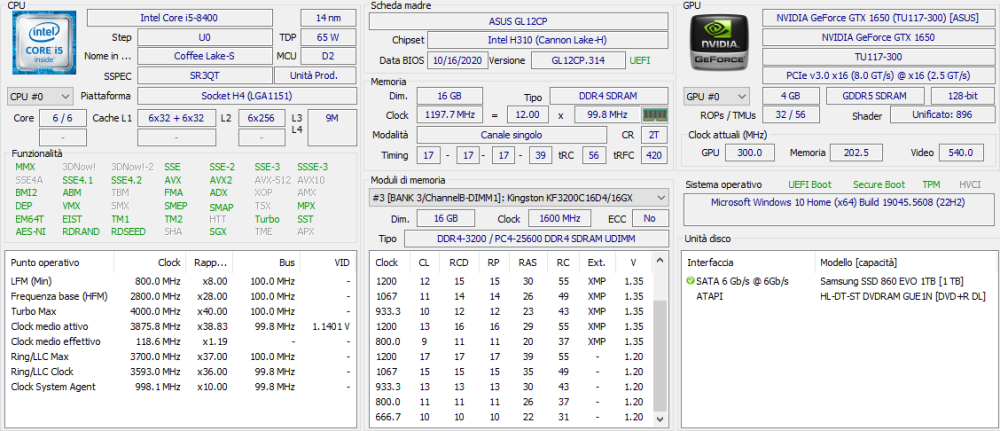
Task: Click the green UEFI label beside BIOS version
Action: click(640, 61)
